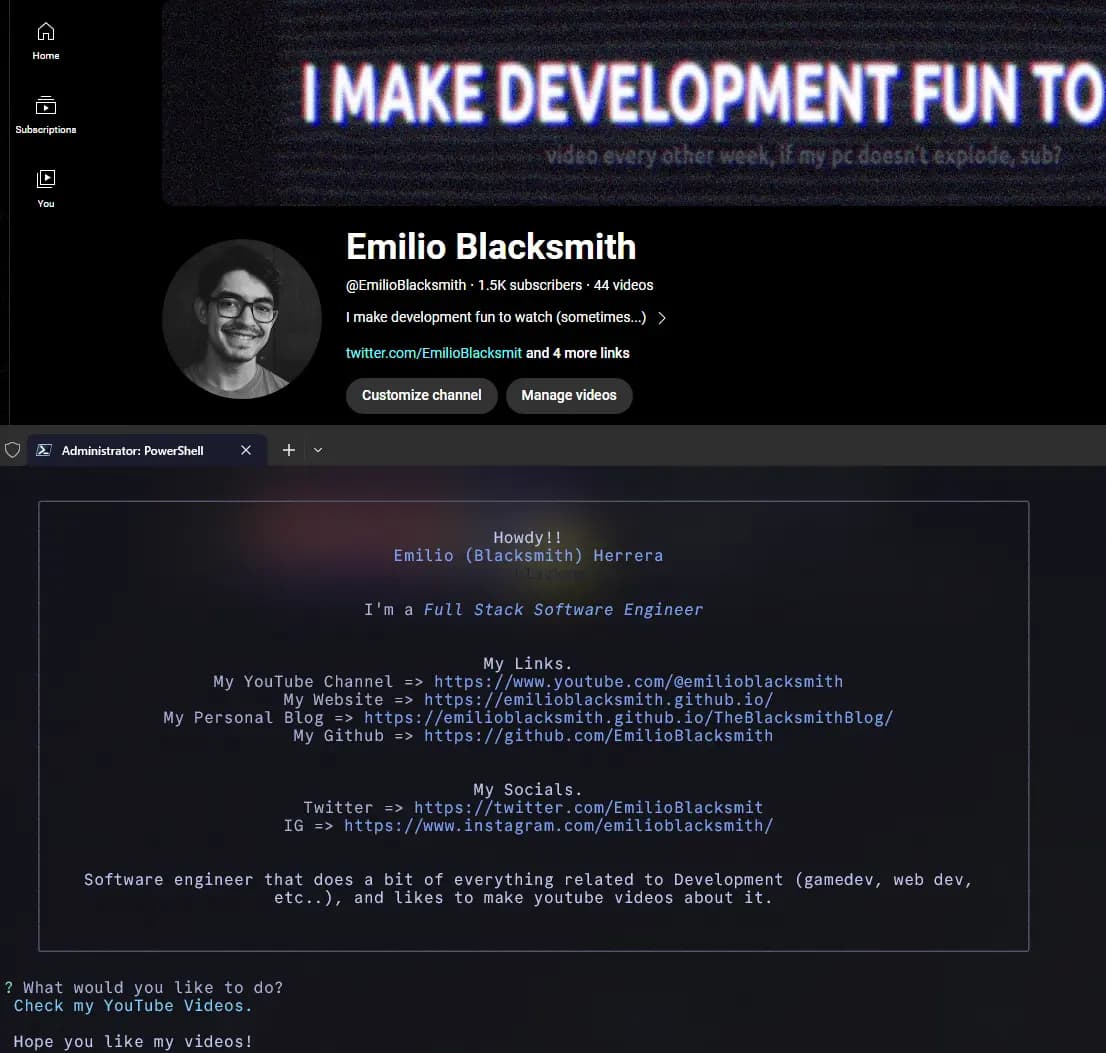Show the 'and 4 more links' list
Viewport: 1106px width, 1053px height.
[x=578, y=353]
